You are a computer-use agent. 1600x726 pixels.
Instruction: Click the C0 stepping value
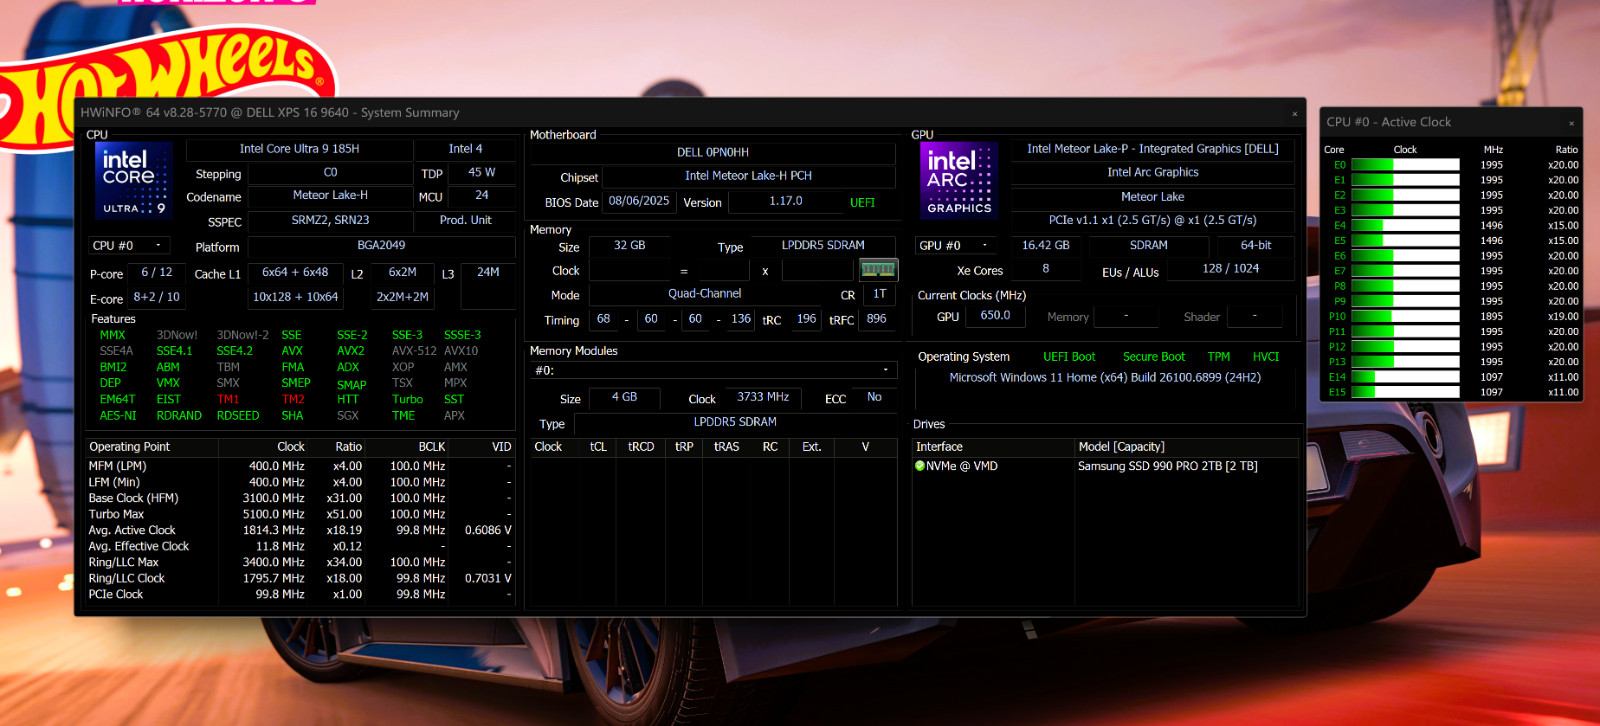point(330,173)
